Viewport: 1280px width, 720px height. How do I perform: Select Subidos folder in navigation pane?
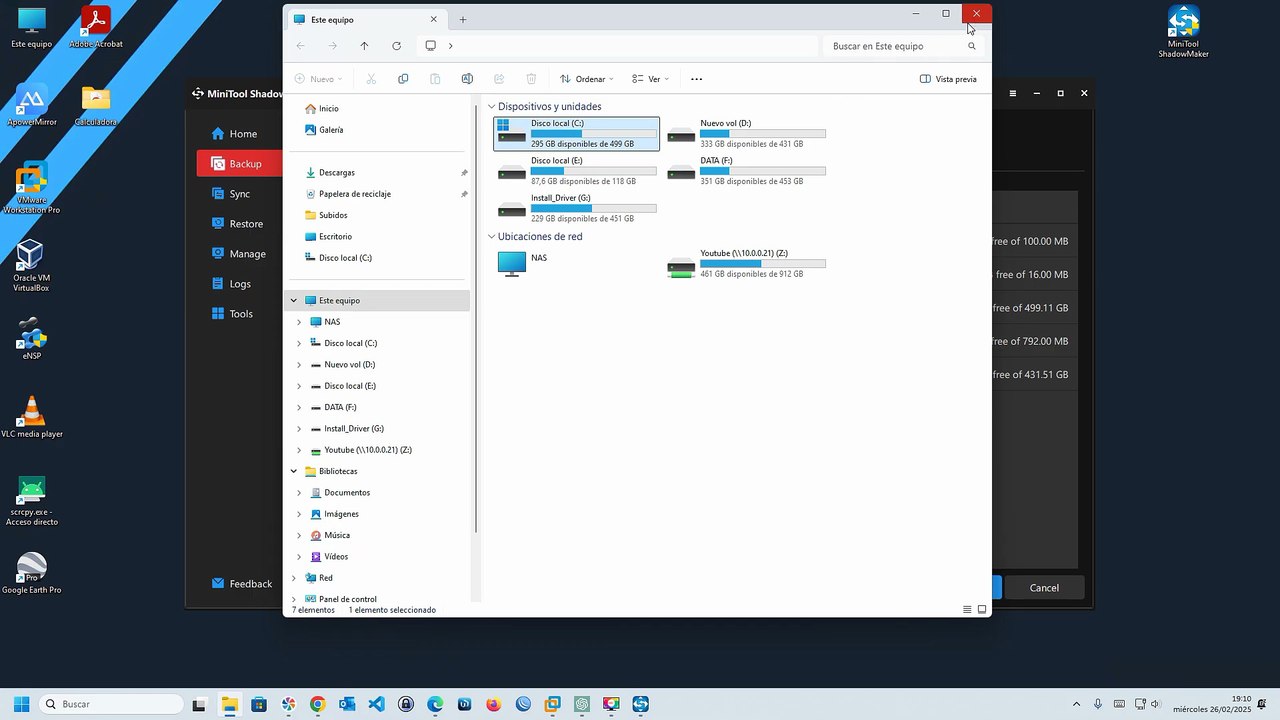click(325, 216)
